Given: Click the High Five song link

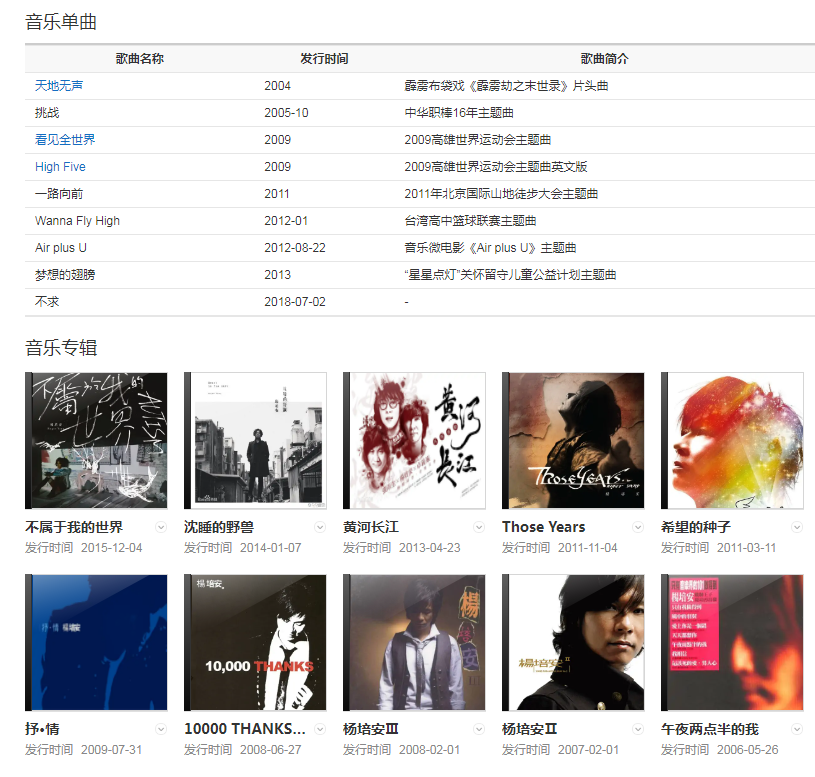Looking at the screenshot, I should (60, 167).
